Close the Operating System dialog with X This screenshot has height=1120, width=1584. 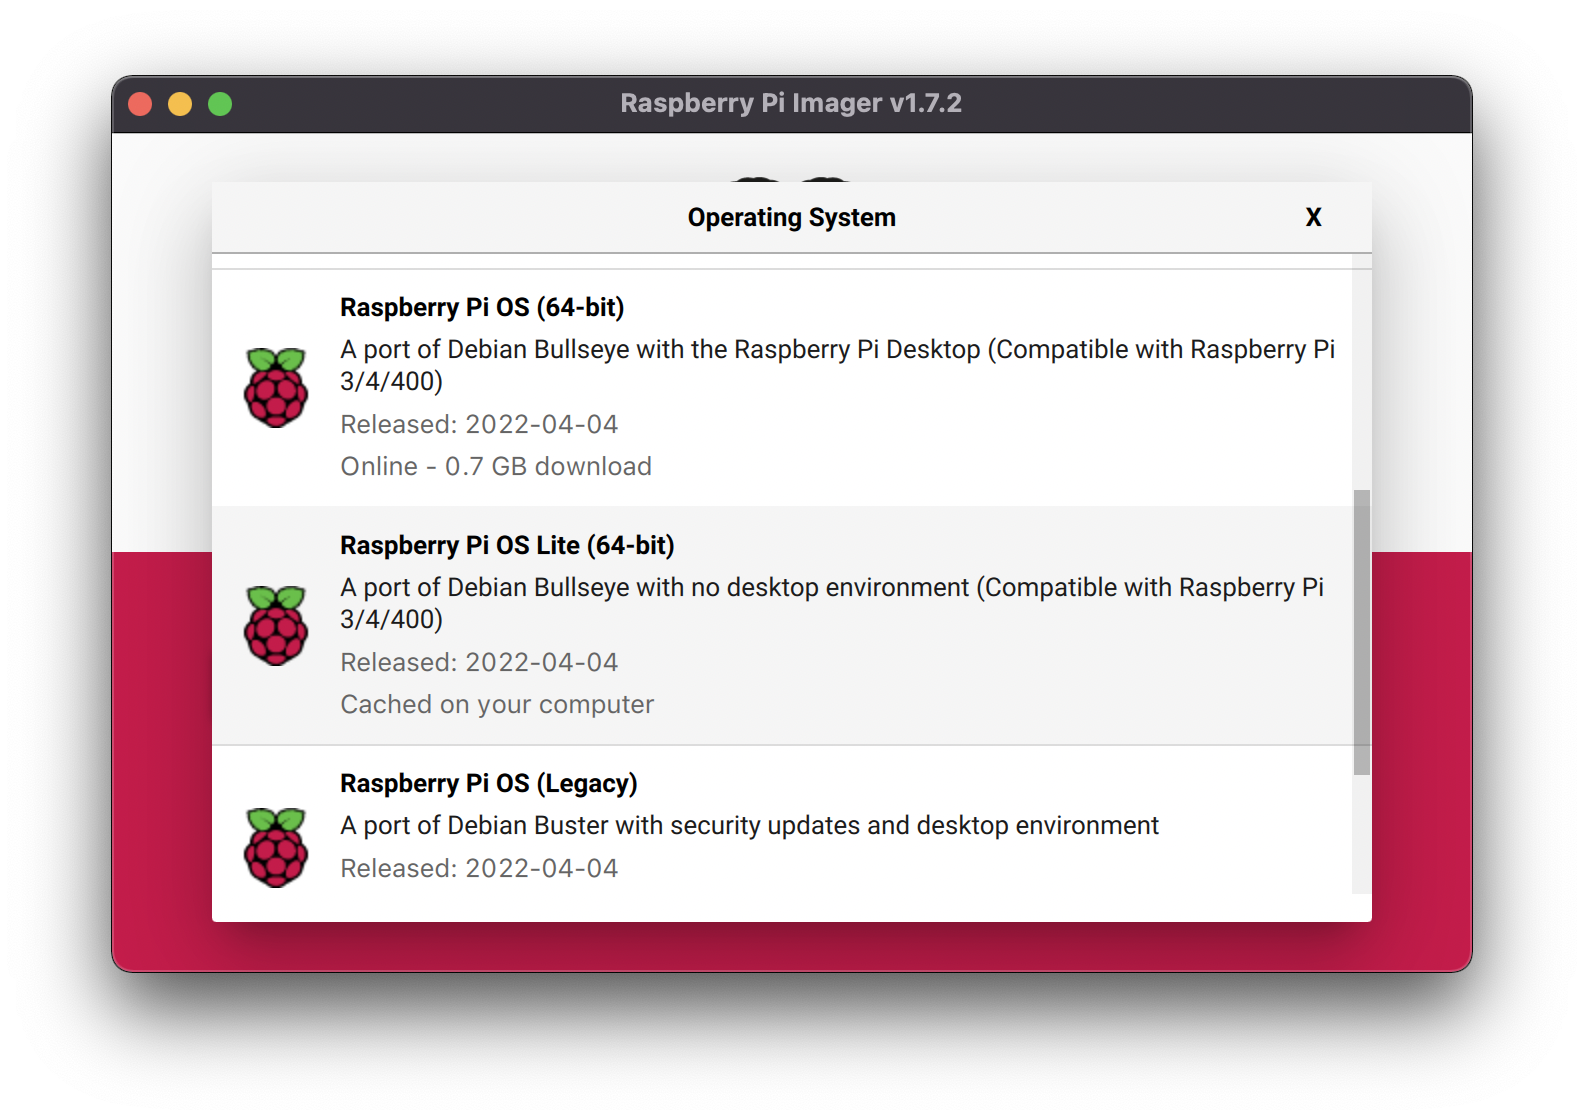pos(1313,217)
